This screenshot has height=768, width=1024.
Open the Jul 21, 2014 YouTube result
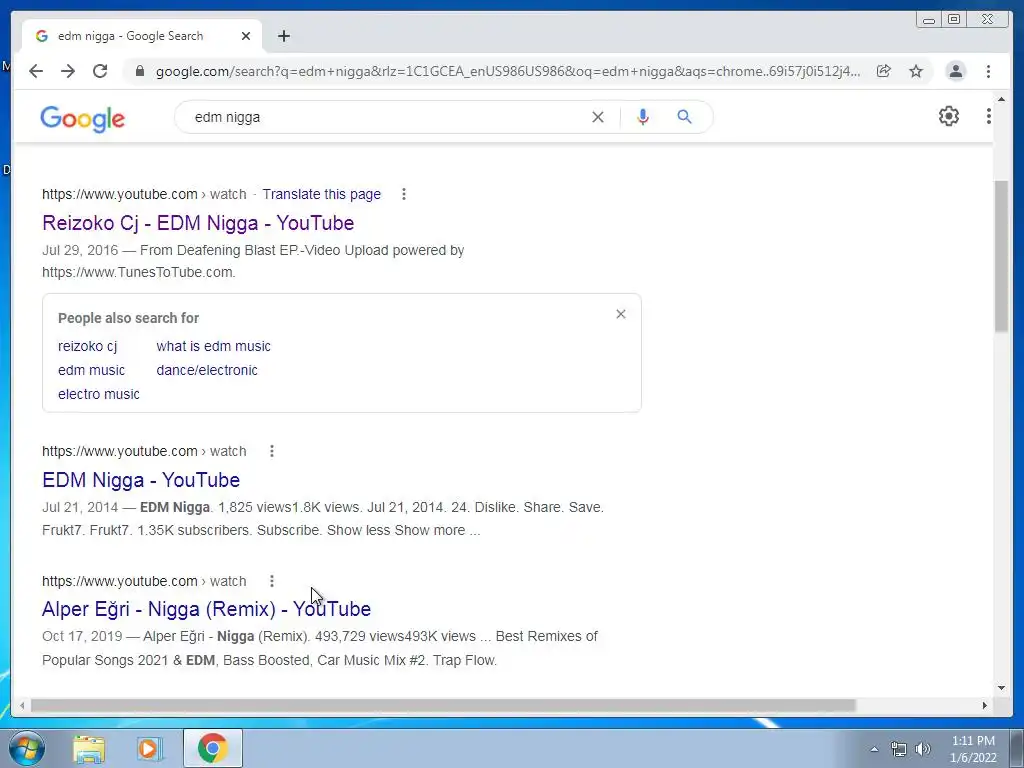[x=141, y=480]
